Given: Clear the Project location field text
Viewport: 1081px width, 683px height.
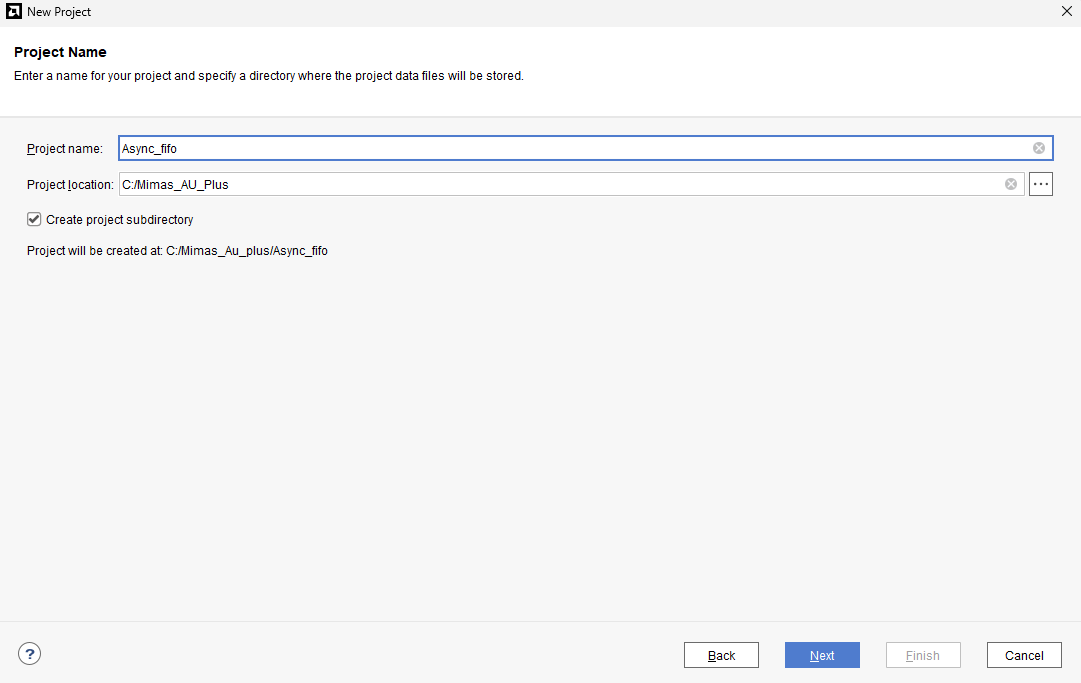Looking at the screenshot, I should pyautogui.click(x=1011, y=184).
